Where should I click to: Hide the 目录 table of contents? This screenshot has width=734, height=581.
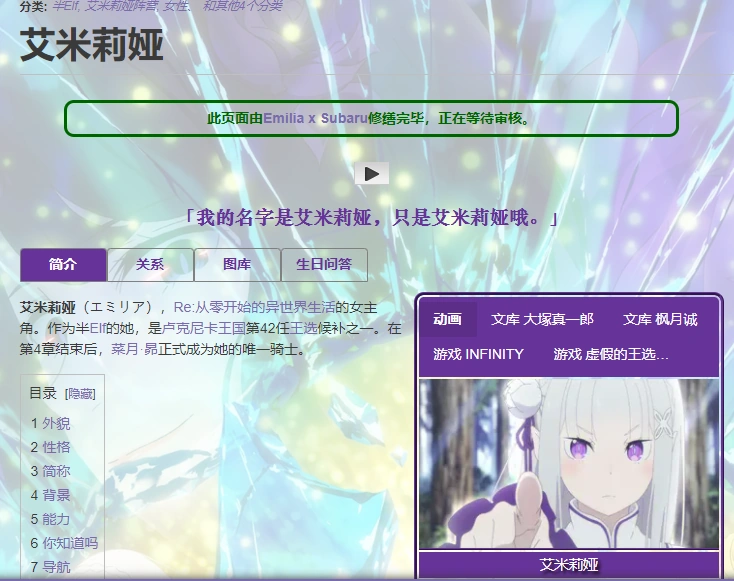[80, 394]
